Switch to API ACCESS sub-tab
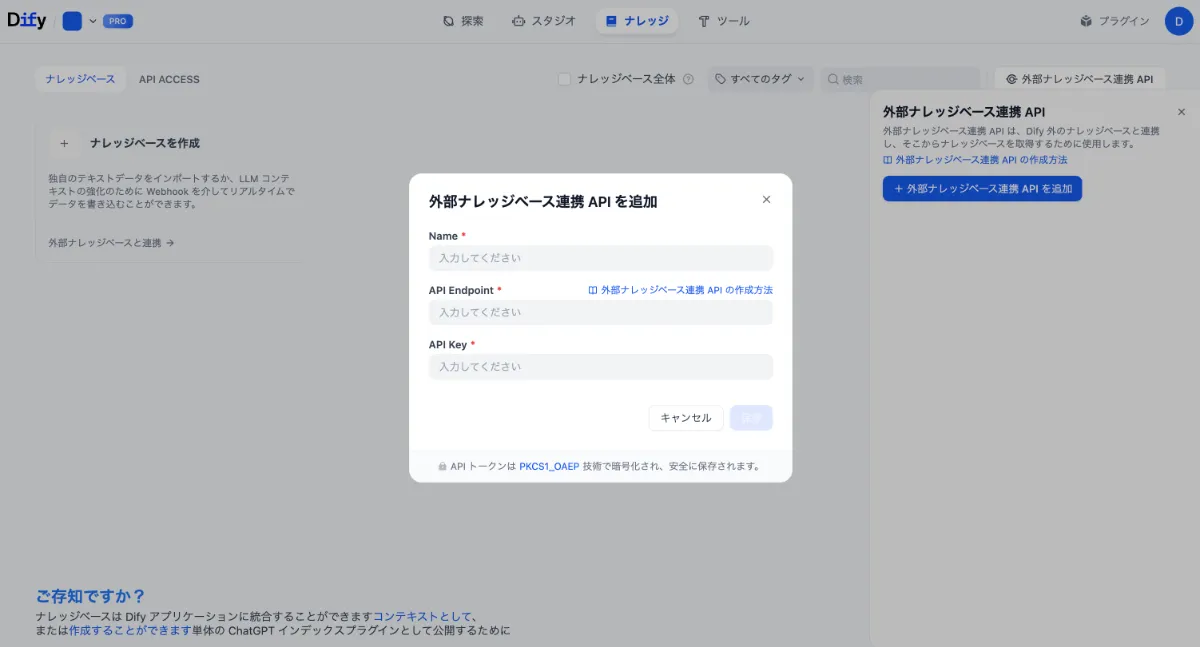The image size is (1200, 647). pos(169,79)
